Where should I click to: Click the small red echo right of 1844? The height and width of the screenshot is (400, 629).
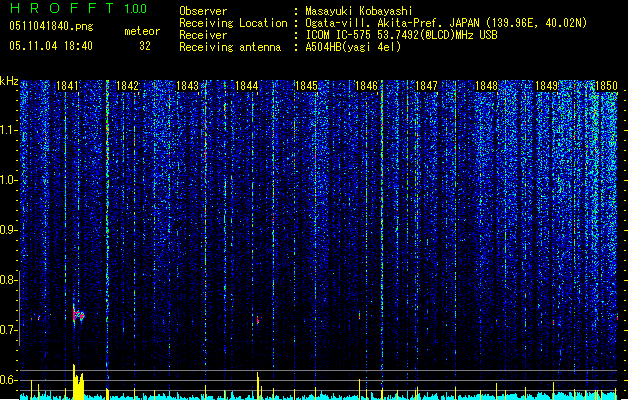[x=259, y=320]
